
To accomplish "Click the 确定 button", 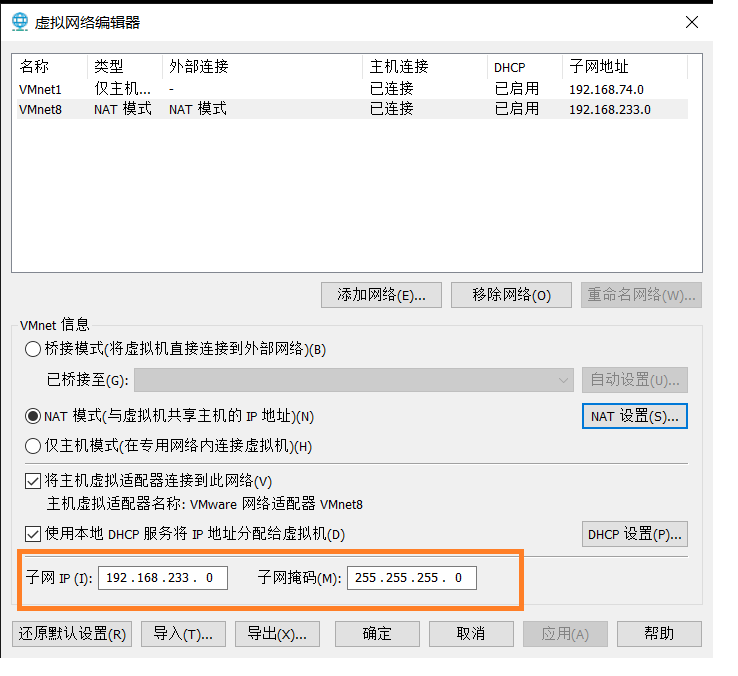I will coord(377,634).
